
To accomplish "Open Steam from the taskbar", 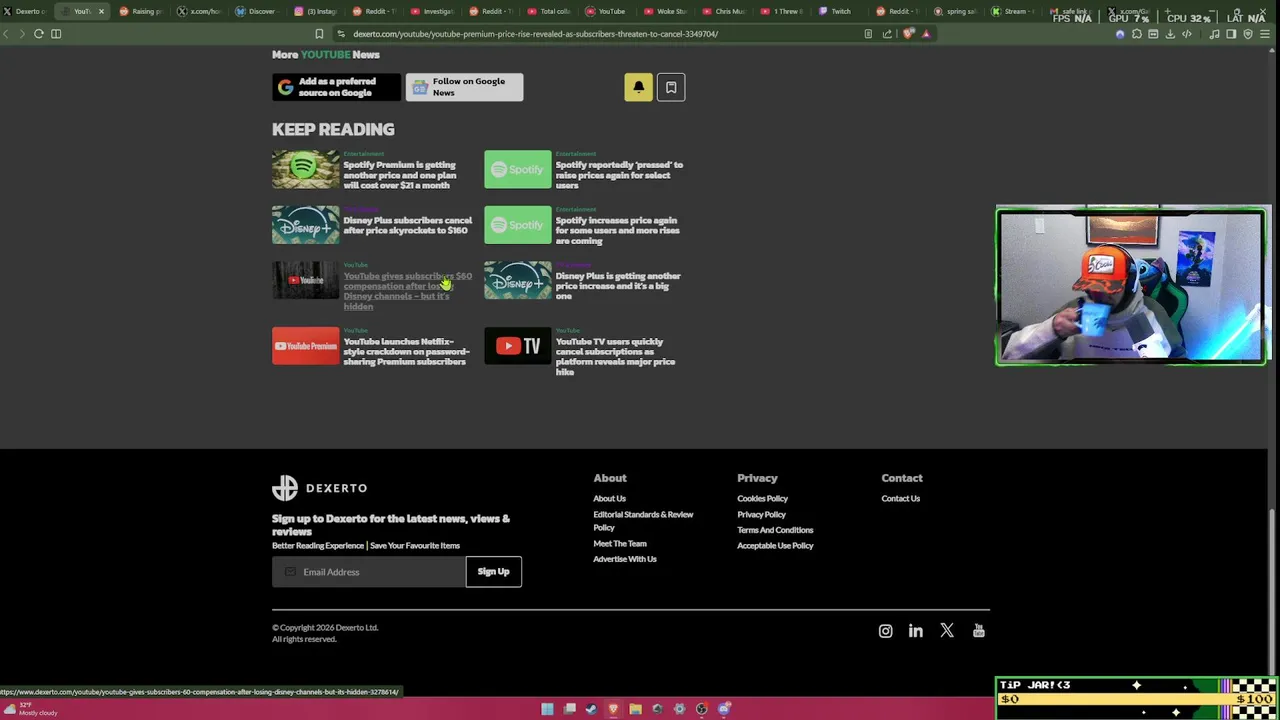I will 591,709.
